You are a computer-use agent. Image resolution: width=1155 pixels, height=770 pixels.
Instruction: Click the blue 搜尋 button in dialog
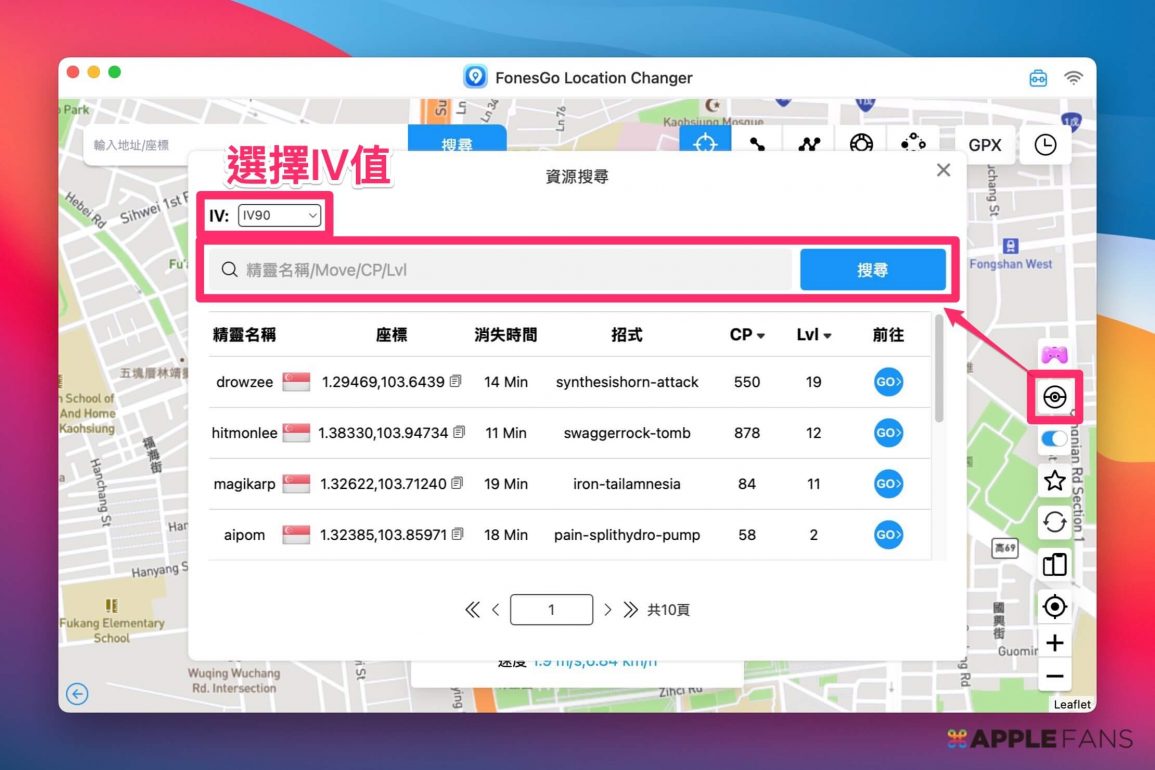tap(872, 270)
